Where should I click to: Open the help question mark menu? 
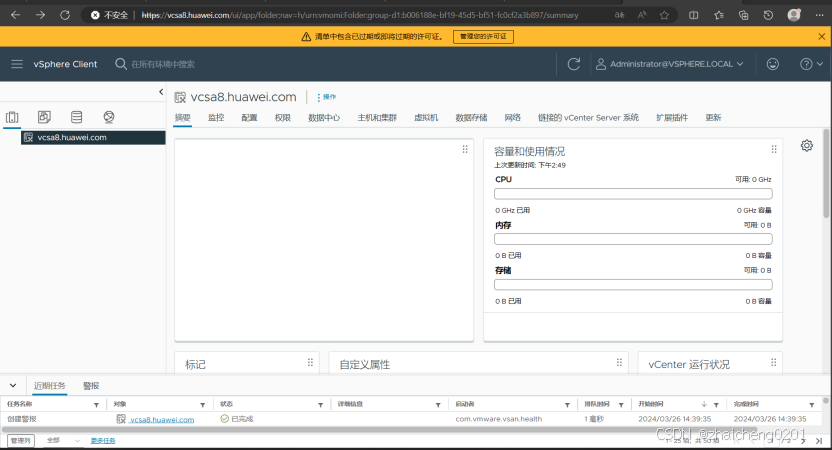click(x=810, y=64)
